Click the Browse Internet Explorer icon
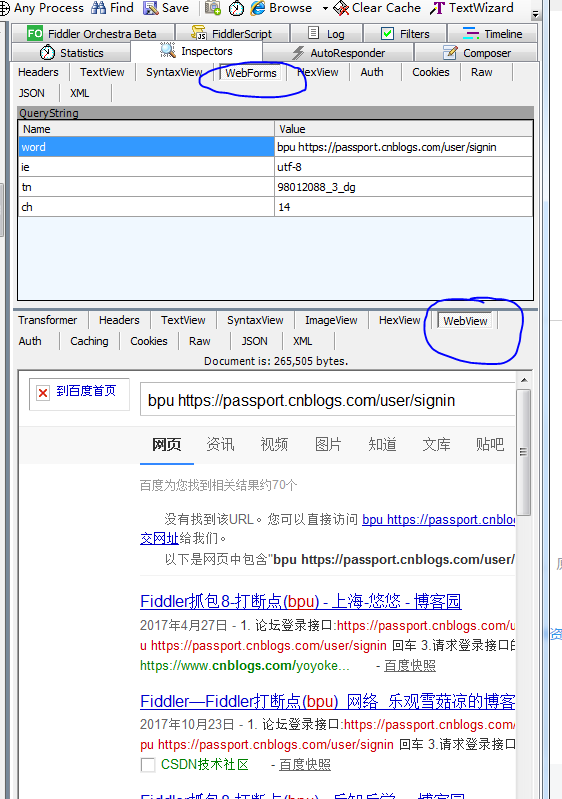 pos(258,8)
